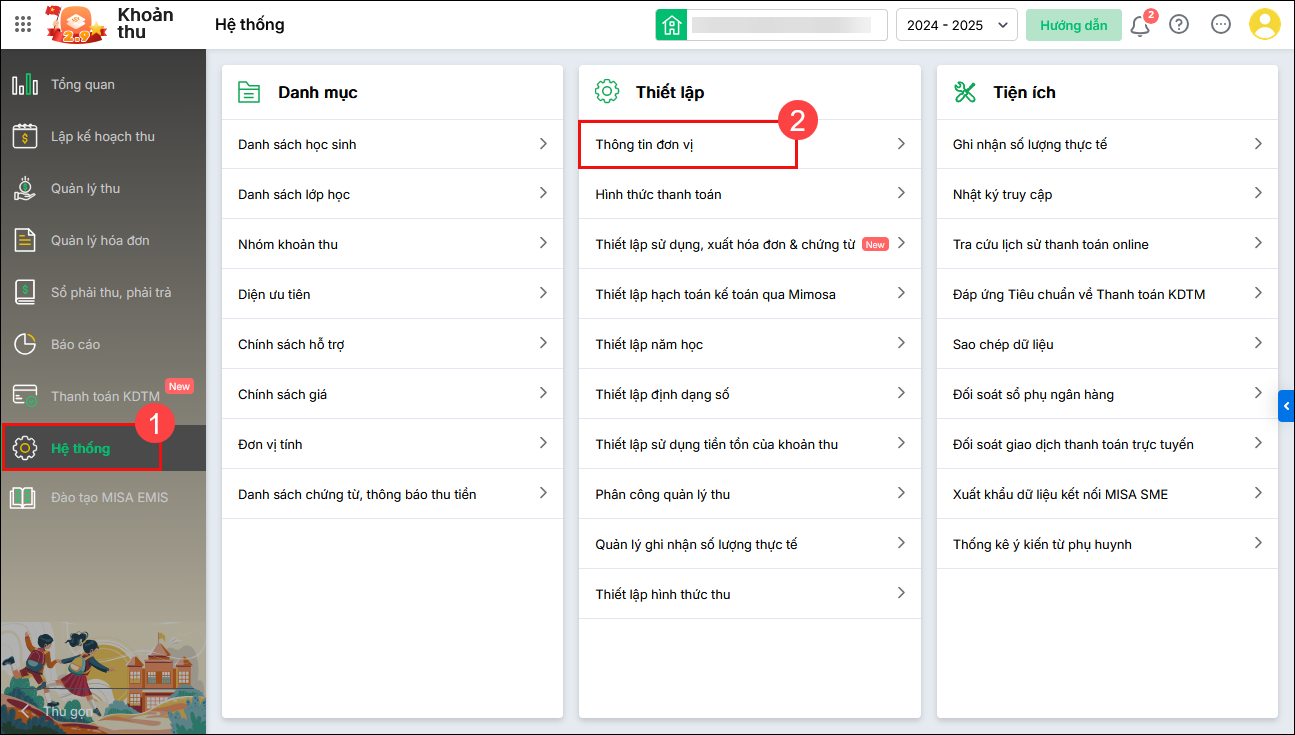Go to Báo cáo in sidebar
Image resolution: width=1295 pixels, height=735 pixels.
click(x=75, y=345)
